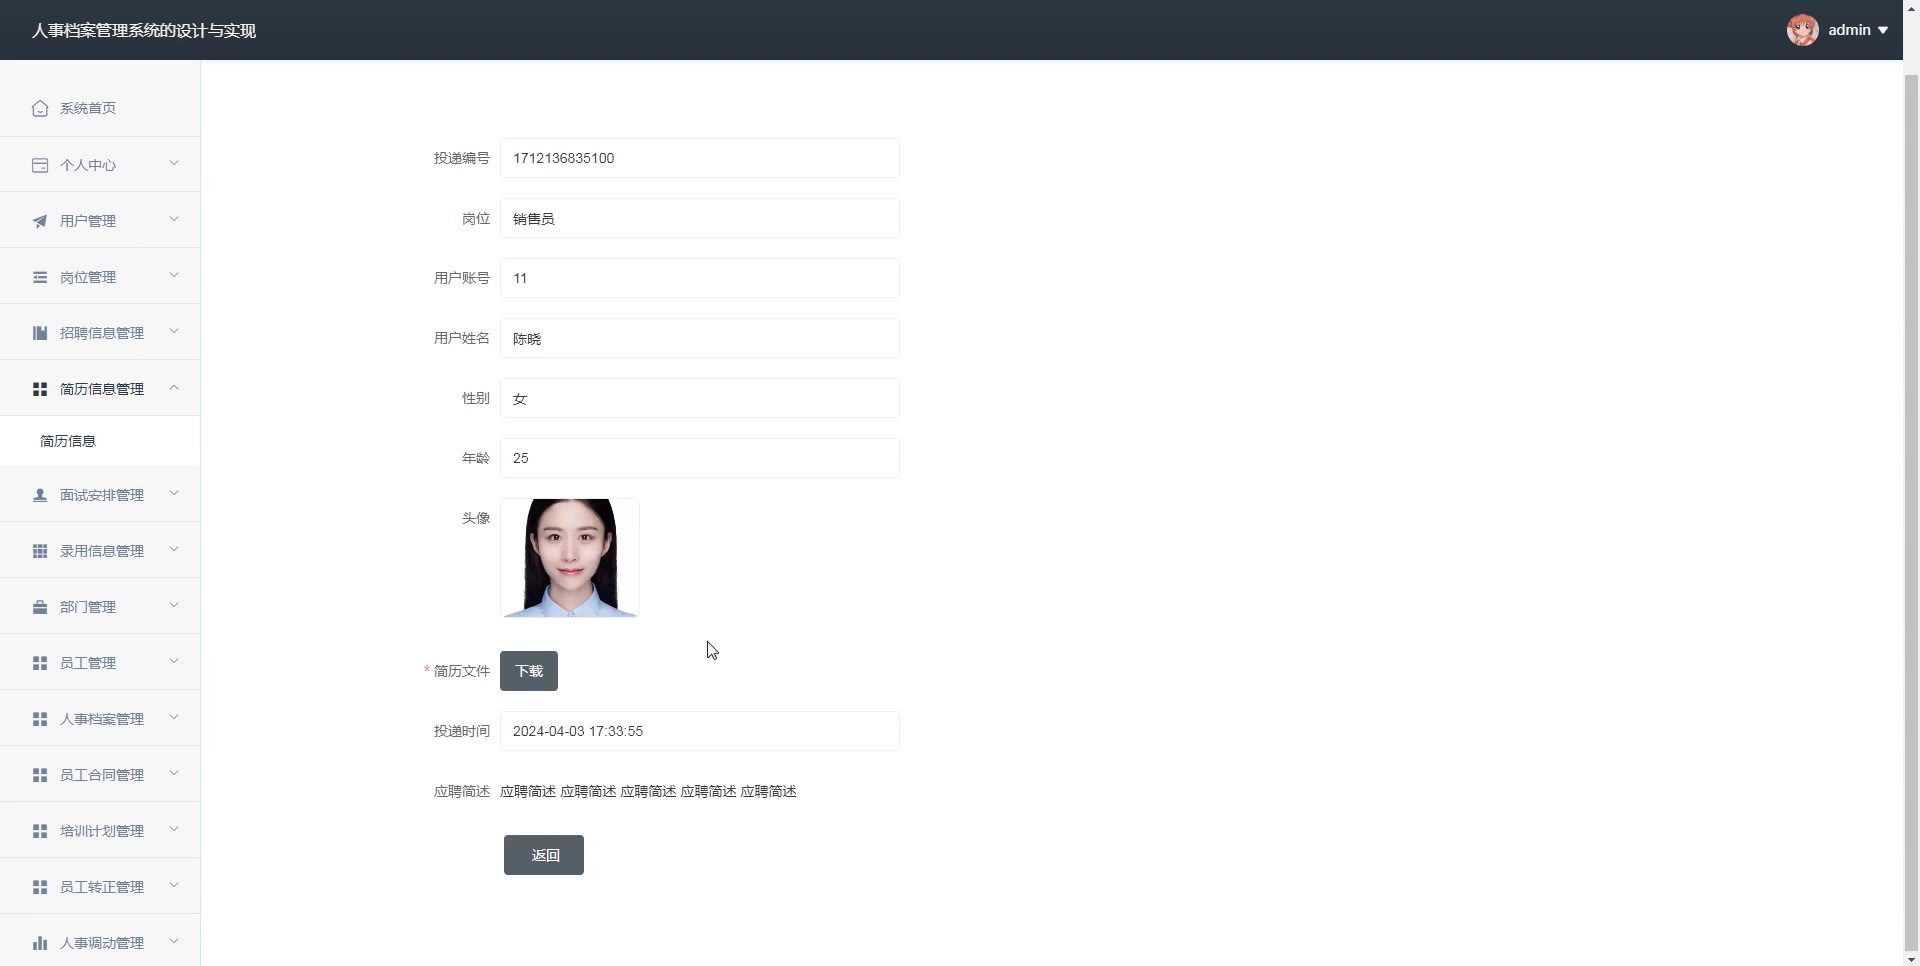Click the paper plane icon beside 用户管理
This screenshot has height=966, width=1920.
coord(40,221)
